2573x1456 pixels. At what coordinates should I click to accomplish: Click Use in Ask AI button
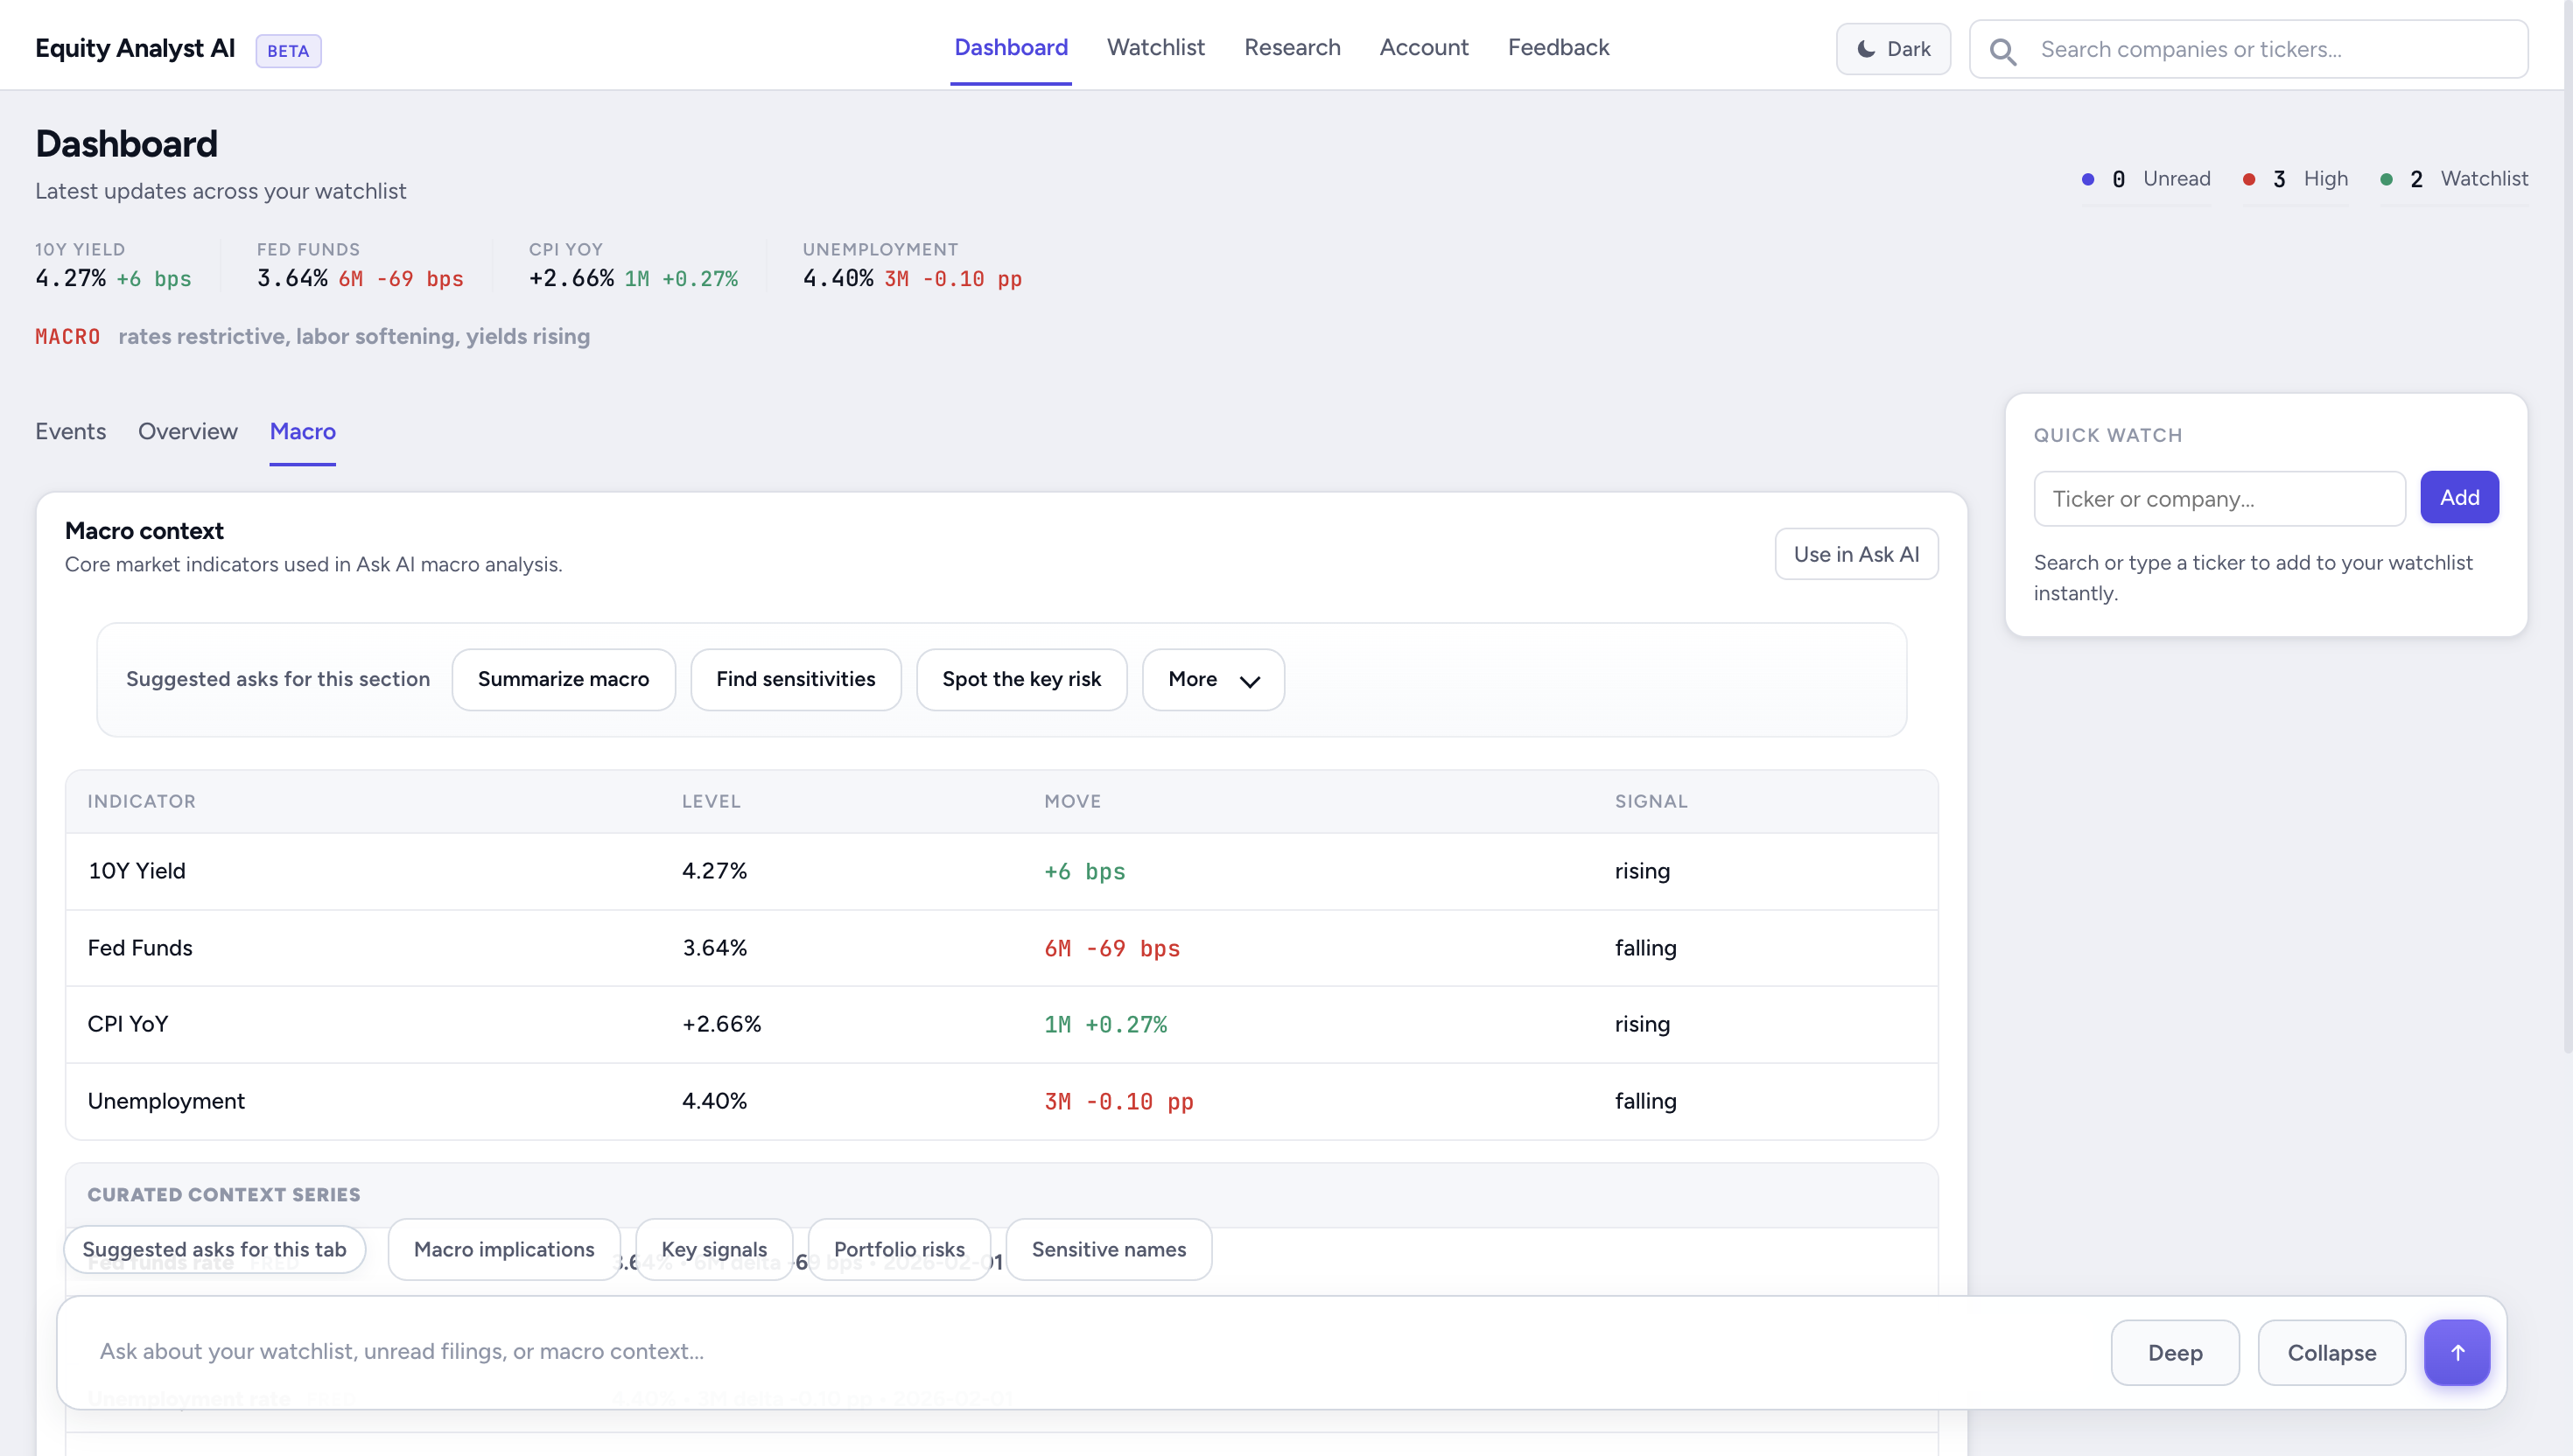[x=1855, y=553]
